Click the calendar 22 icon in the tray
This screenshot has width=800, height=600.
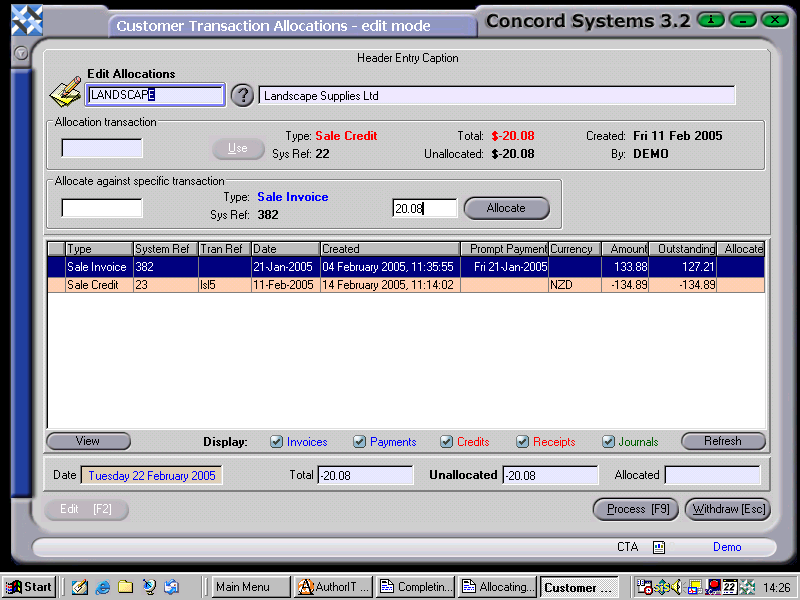tap(728, 588)
